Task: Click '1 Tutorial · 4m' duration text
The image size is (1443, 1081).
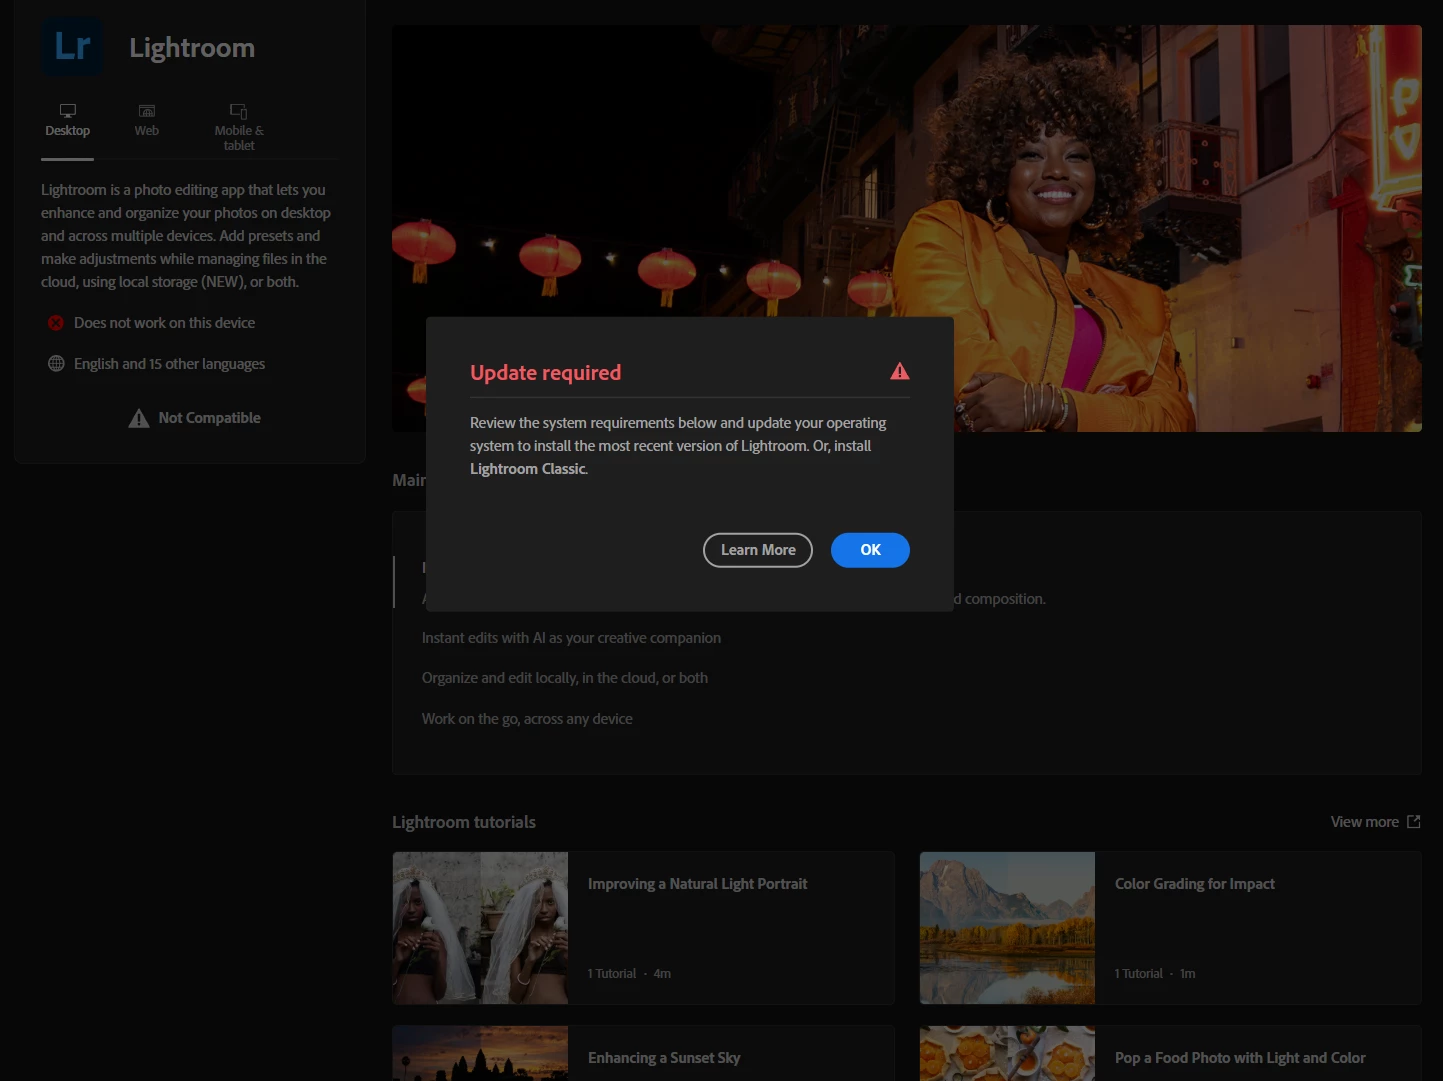Action: point(629,973)
